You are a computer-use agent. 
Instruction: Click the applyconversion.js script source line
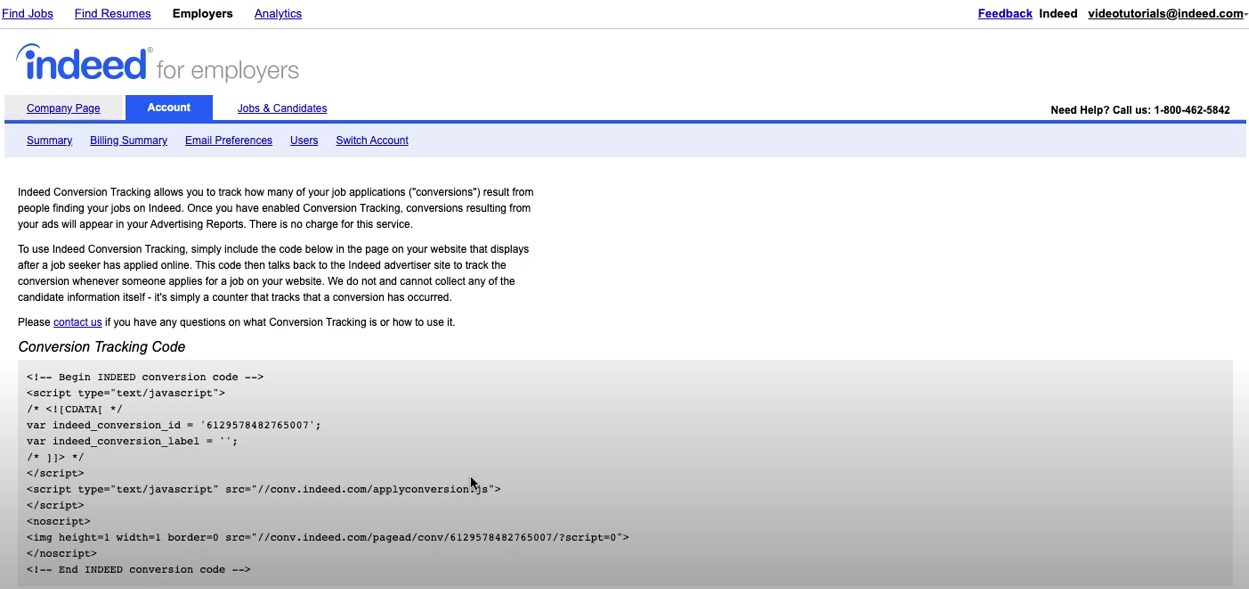(x=264, y=489)
